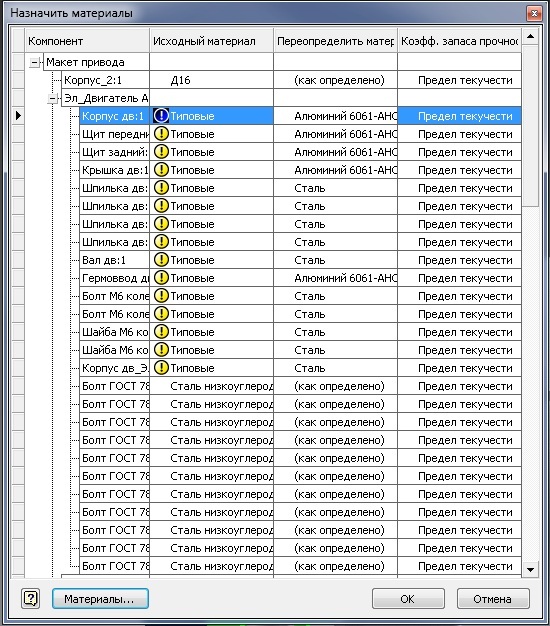Click the scrollbar up arrow
Viewport: 550px width, 626px height.
[530, 37]
